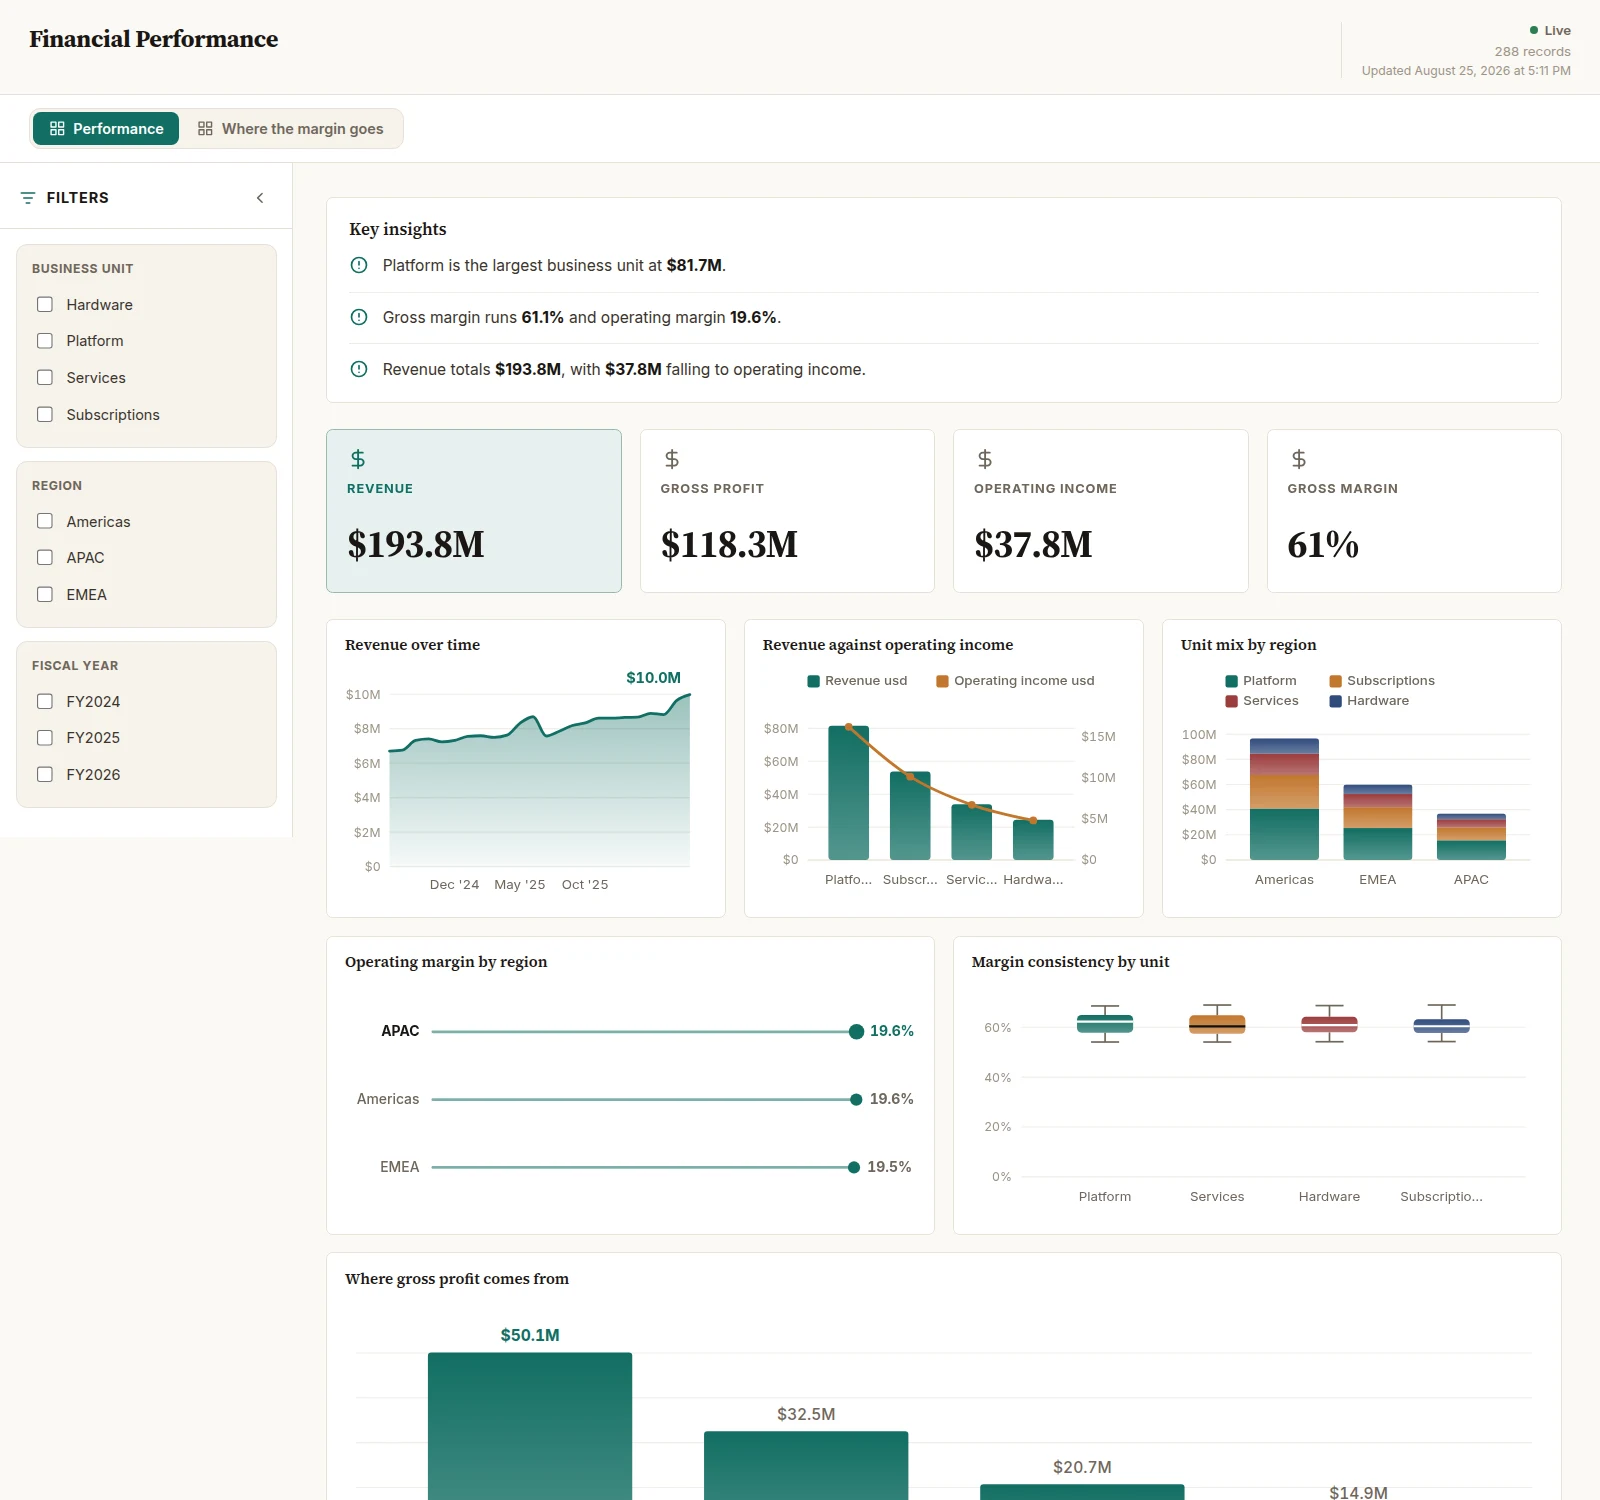Click the Key insights heading
Viewport: 1600px width, 1500px height.
coord(398,229)
